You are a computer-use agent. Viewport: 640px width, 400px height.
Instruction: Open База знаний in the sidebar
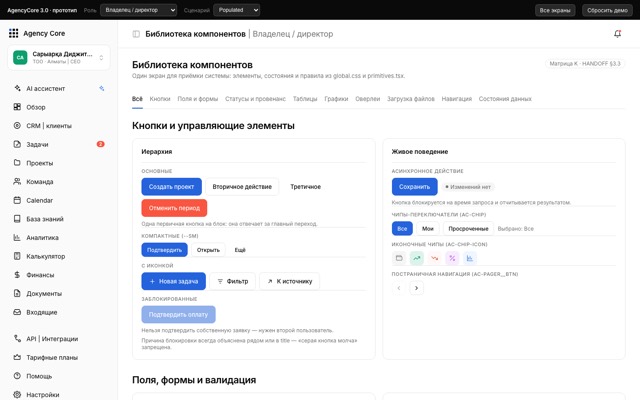coord(58,219)
